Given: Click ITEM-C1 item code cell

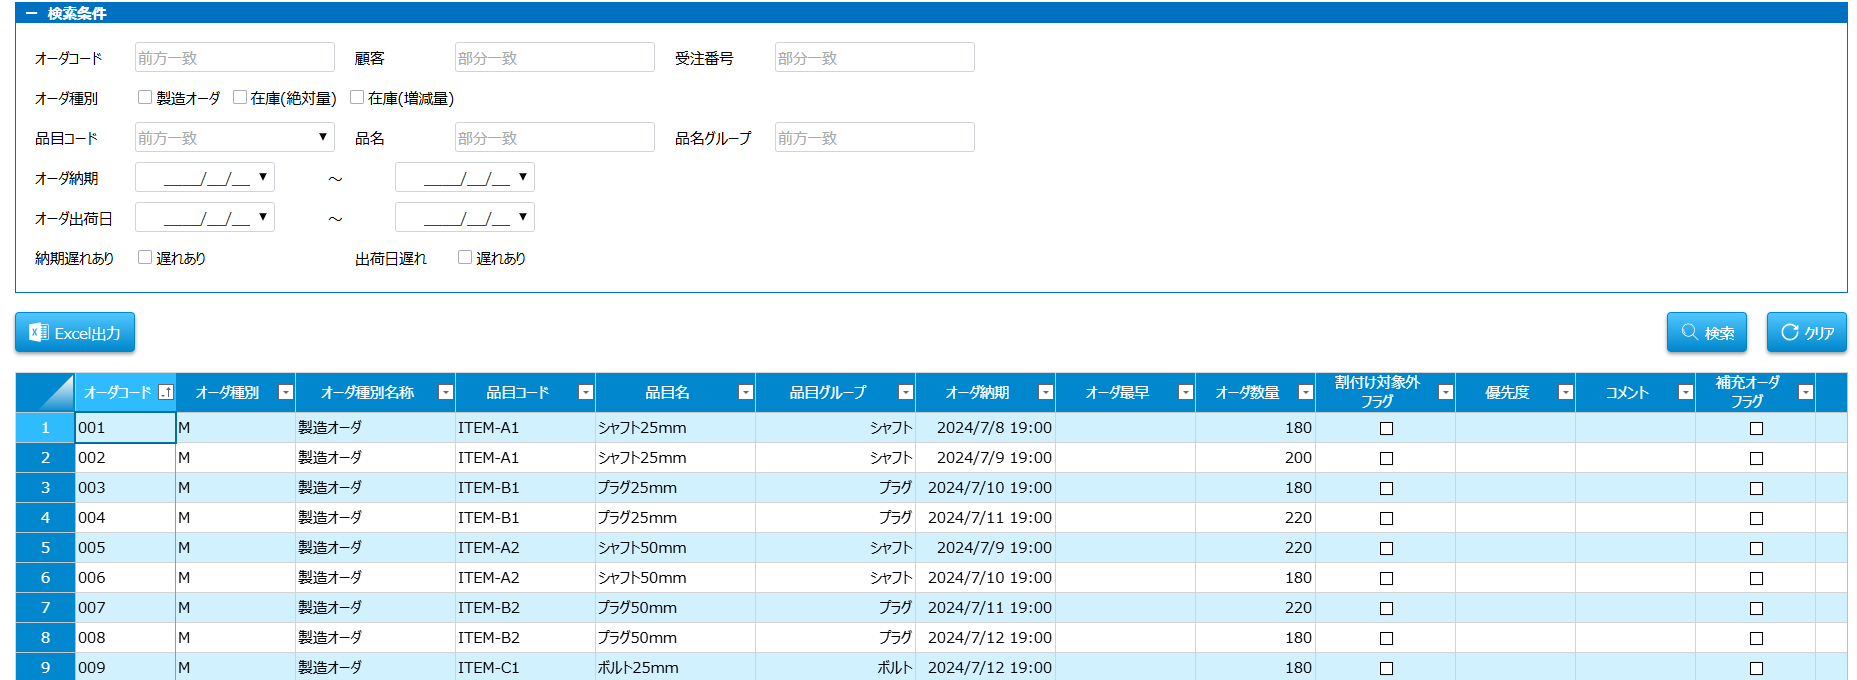Looking at the screenshot, I should [x=525, y=667].
